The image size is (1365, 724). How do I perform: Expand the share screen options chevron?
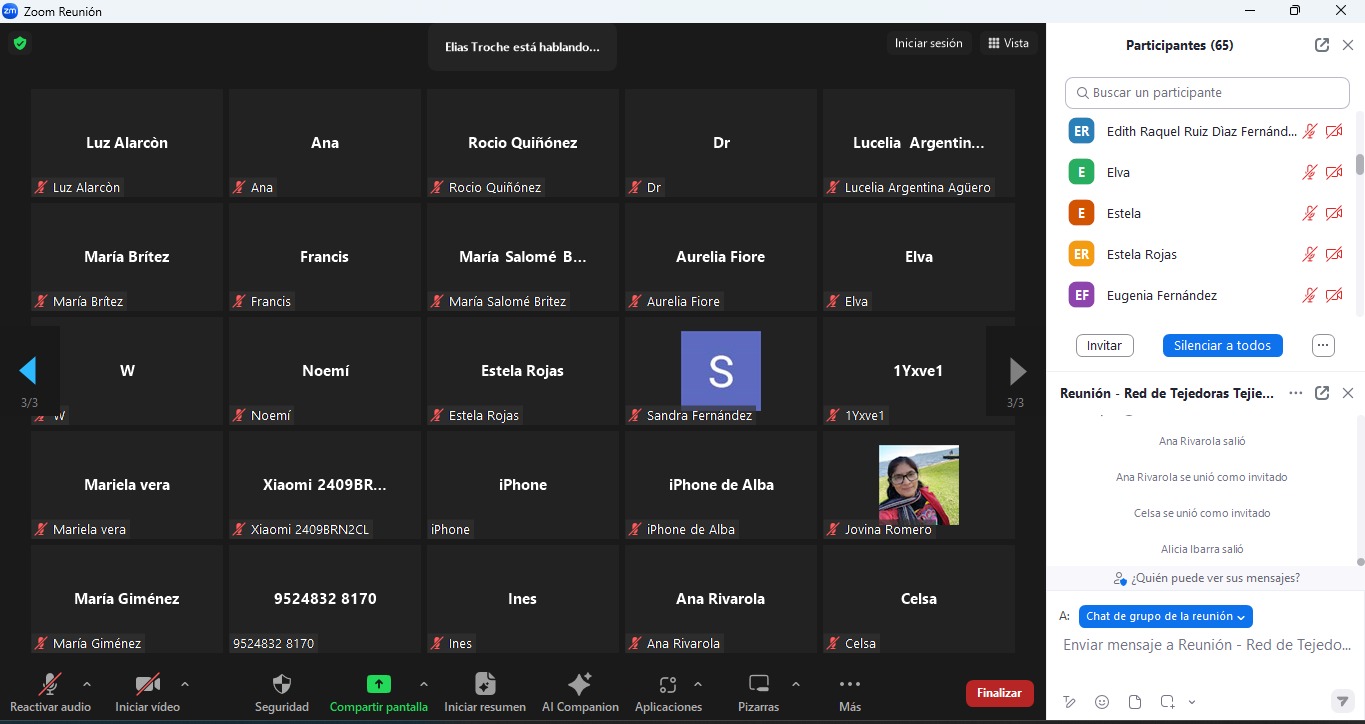point(423,684)
